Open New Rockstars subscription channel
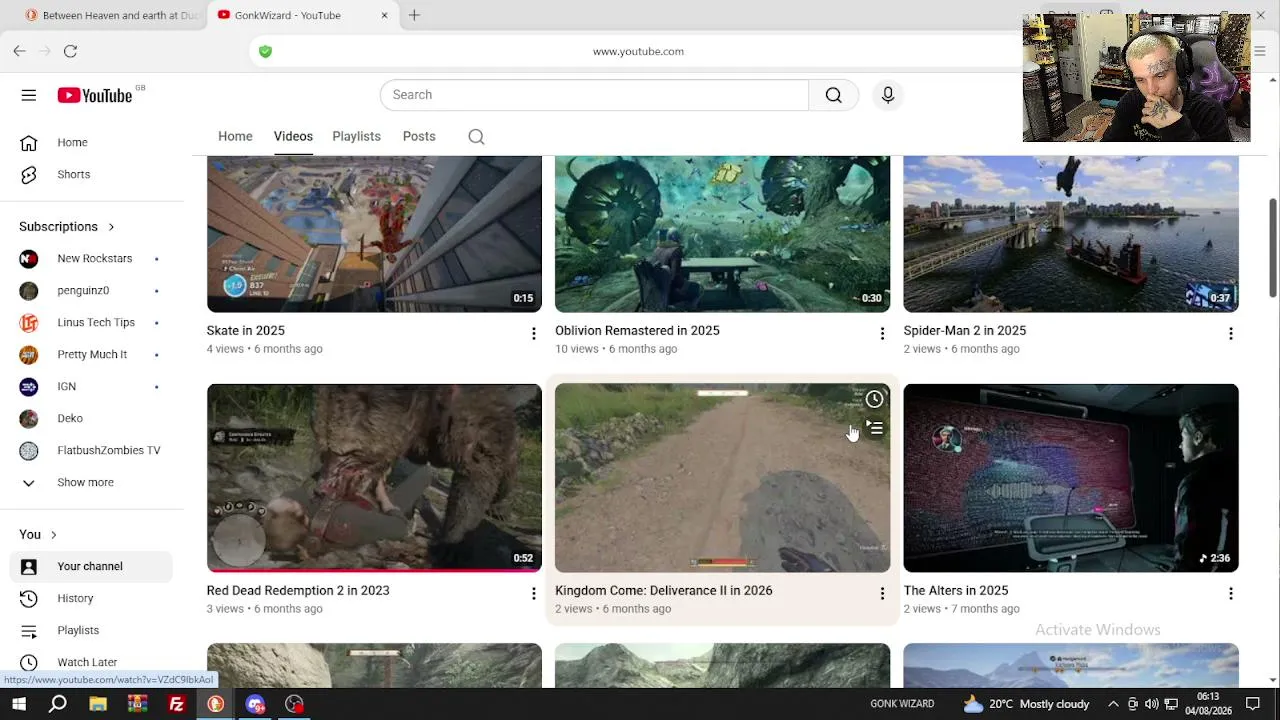Viewport: 1280px width, 720px height. (x=92, y=259)
